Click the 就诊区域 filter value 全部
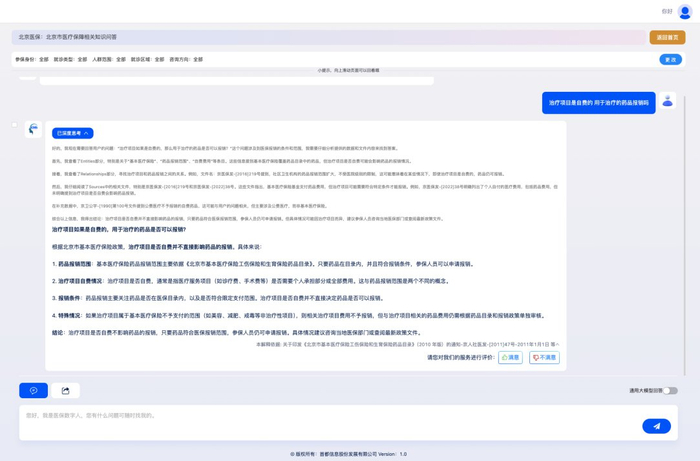The width and height of the screenshot is (700, 461). tap(159, 59)
